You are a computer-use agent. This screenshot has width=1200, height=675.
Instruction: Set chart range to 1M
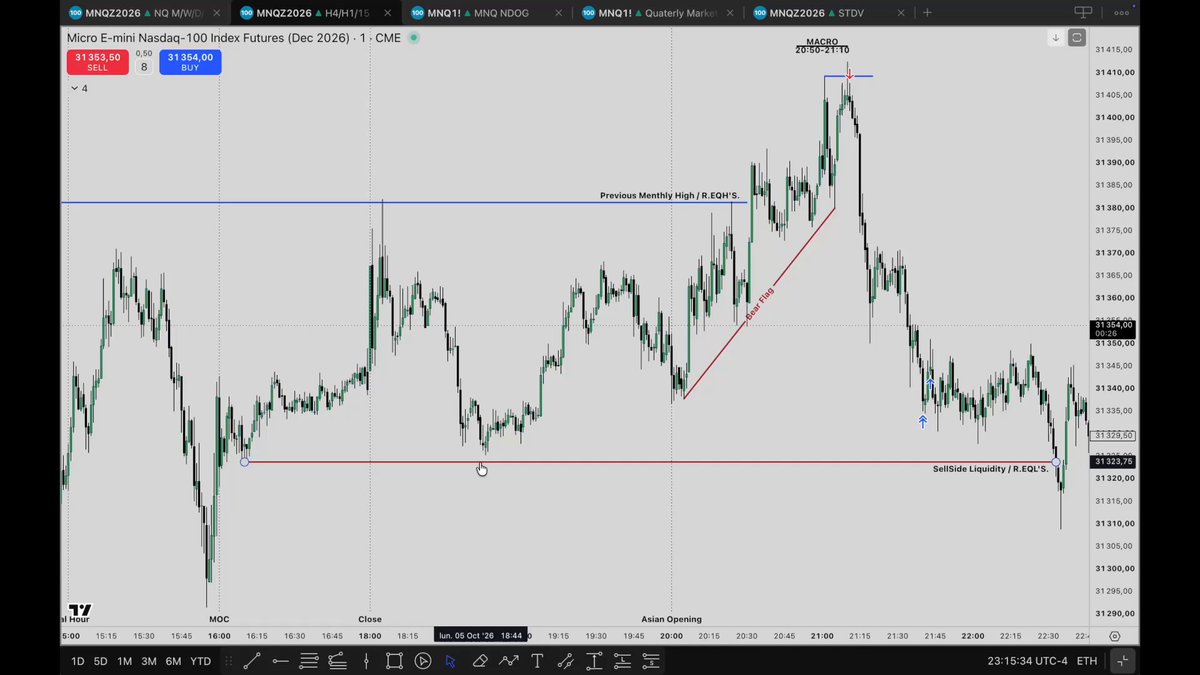(x=125, y=661)
